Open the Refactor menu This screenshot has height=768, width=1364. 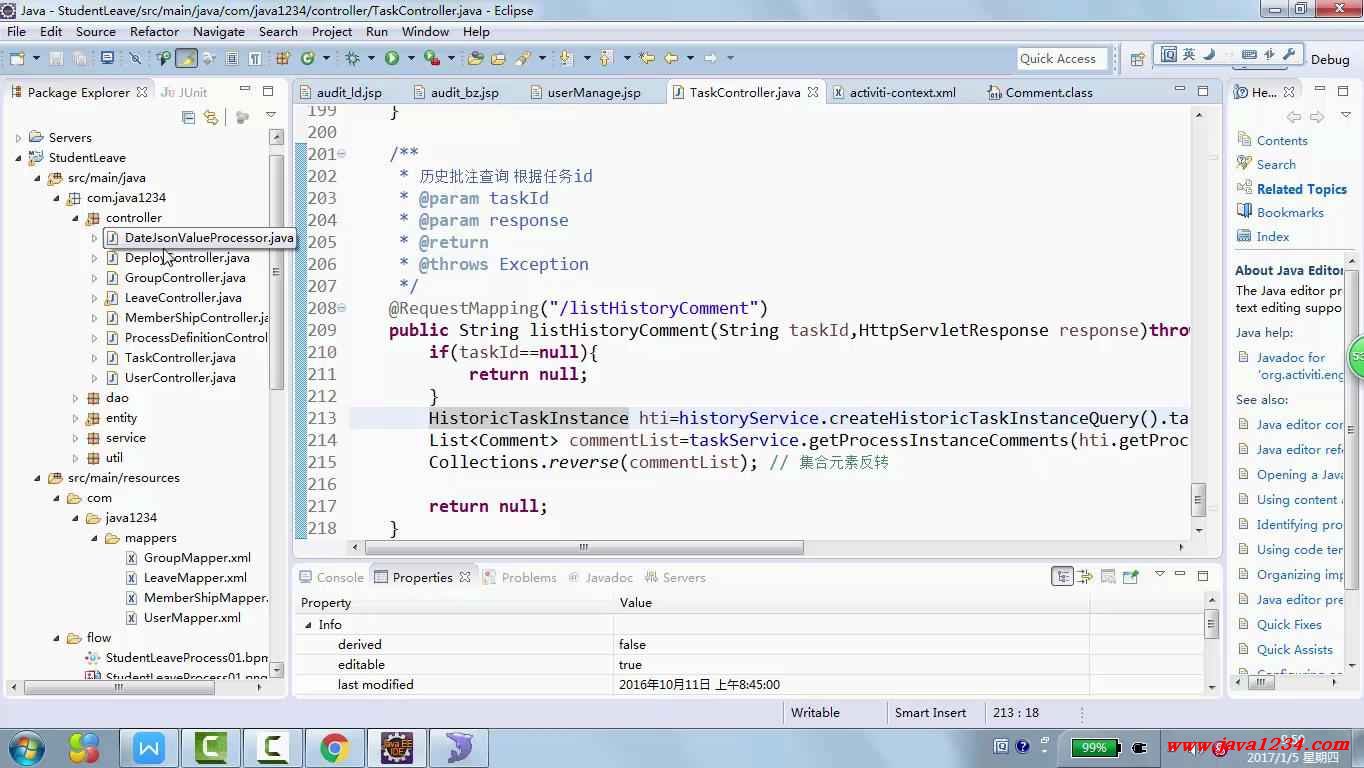pyautogui.click(x=154, y=31)
